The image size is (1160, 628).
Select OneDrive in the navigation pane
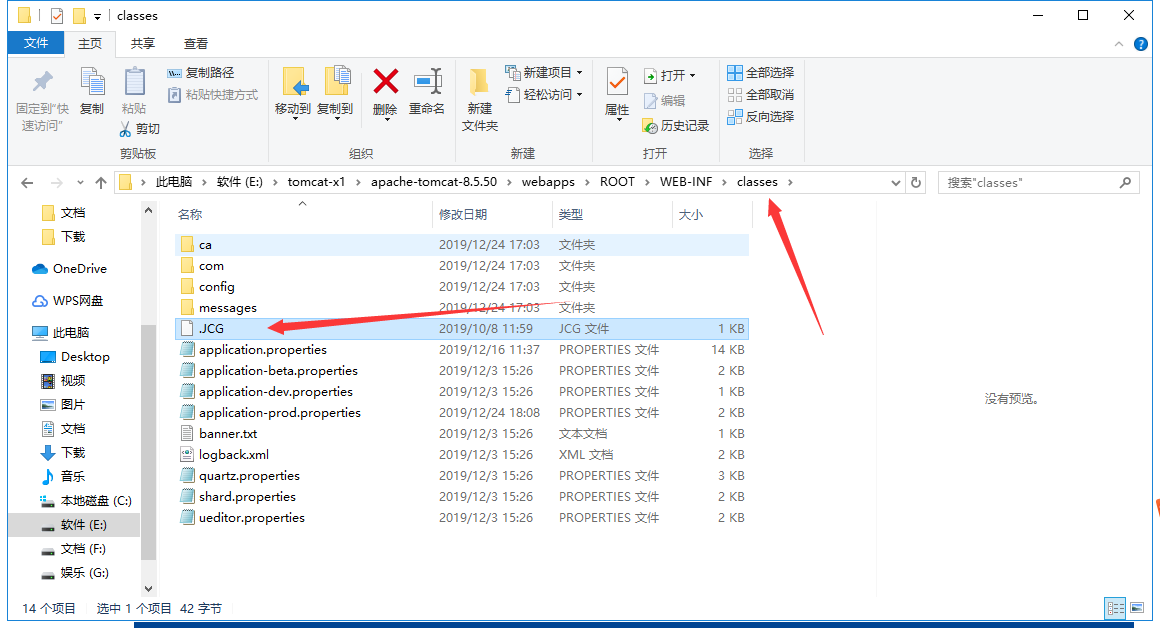pyautogui.click(x=70, y=269)
